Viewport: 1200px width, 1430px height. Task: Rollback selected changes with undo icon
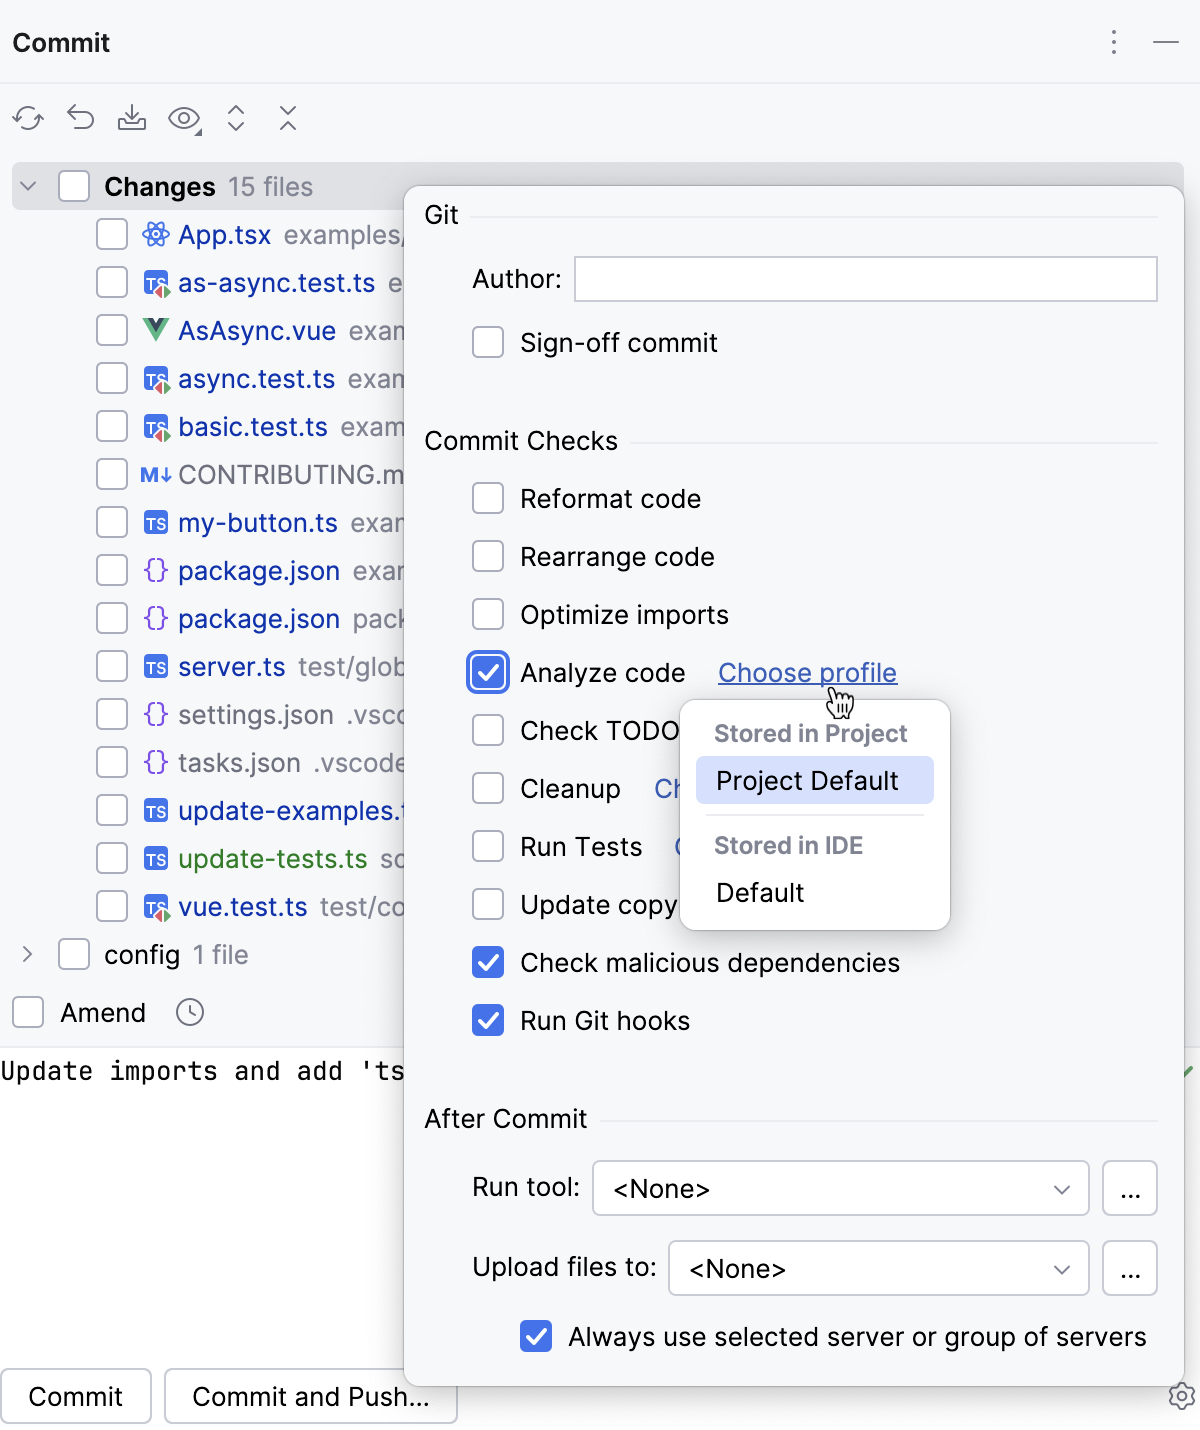point(81,118)
